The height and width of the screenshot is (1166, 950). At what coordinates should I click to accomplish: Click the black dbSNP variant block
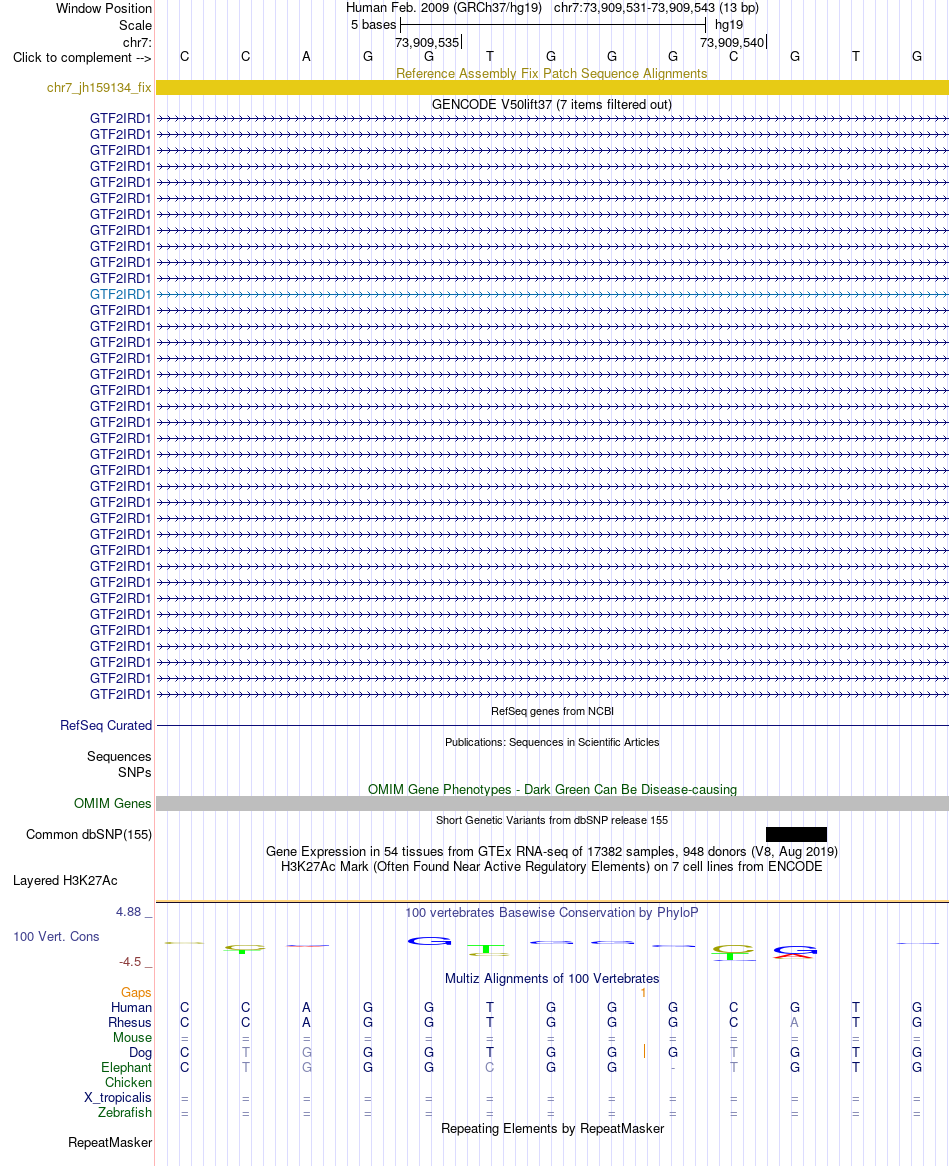796,834
